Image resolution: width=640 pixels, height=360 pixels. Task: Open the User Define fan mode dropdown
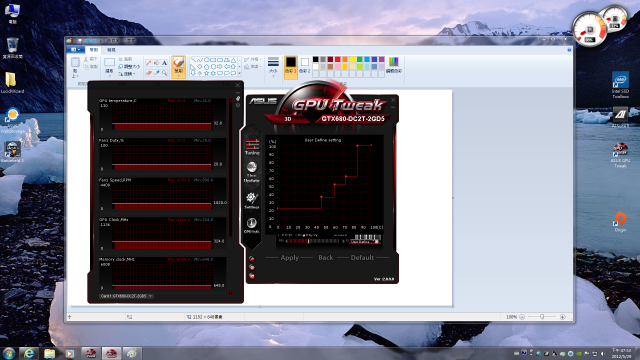tap(365, 242)
